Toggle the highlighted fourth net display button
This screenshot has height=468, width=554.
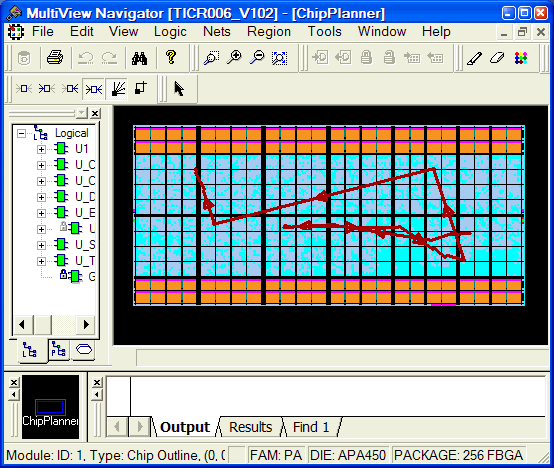click(94, 89)
